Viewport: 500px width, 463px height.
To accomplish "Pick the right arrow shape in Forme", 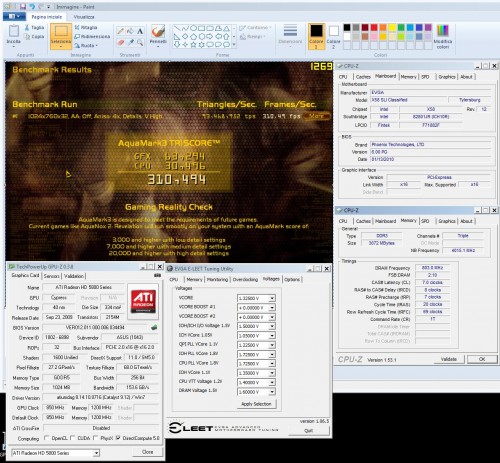I will (210, 36).
